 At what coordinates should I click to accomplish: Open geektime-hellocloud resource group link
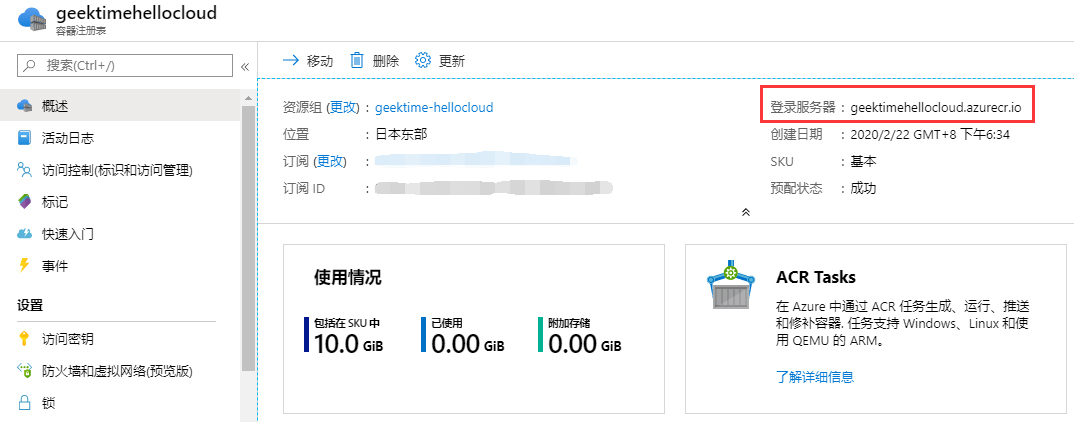(x=434, y=107)
